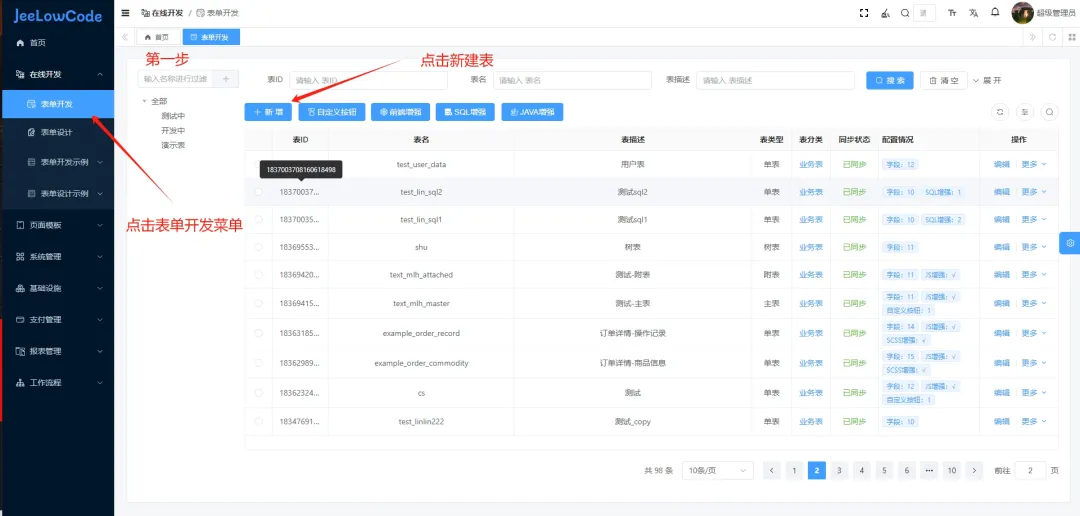Expand the 表单开发示例 submenu

(56, 163)
